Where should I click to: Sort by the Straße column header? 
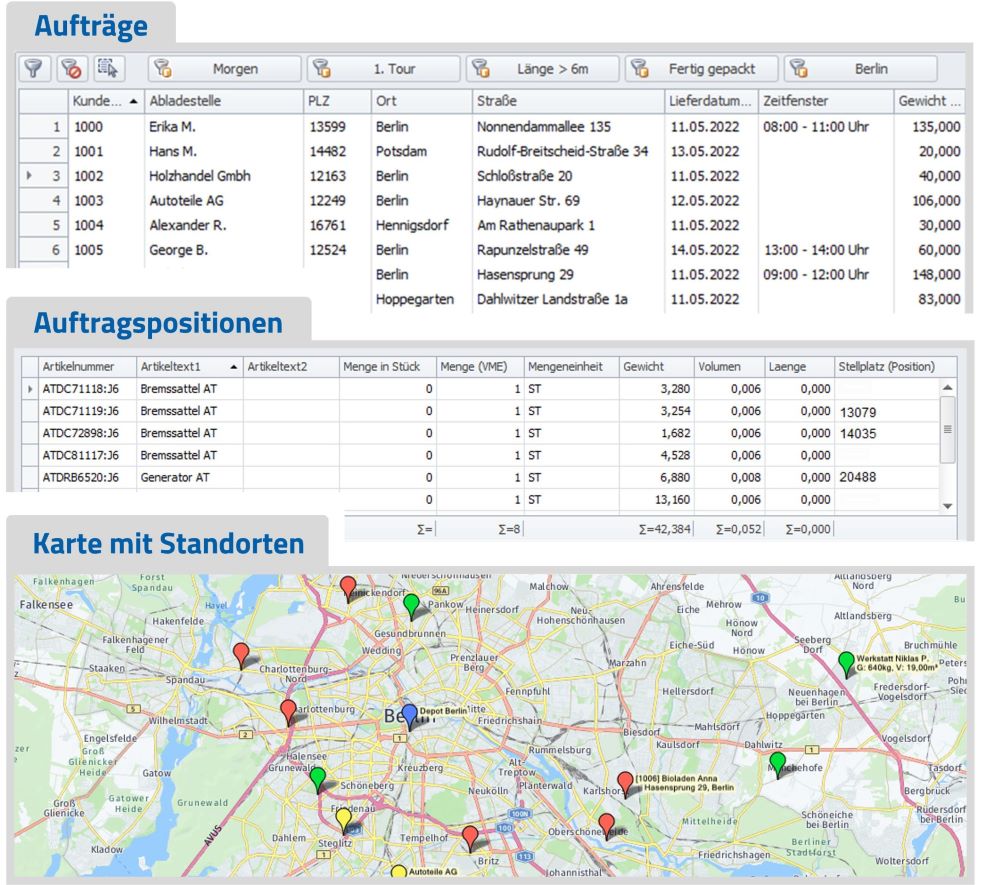[568, 101]
